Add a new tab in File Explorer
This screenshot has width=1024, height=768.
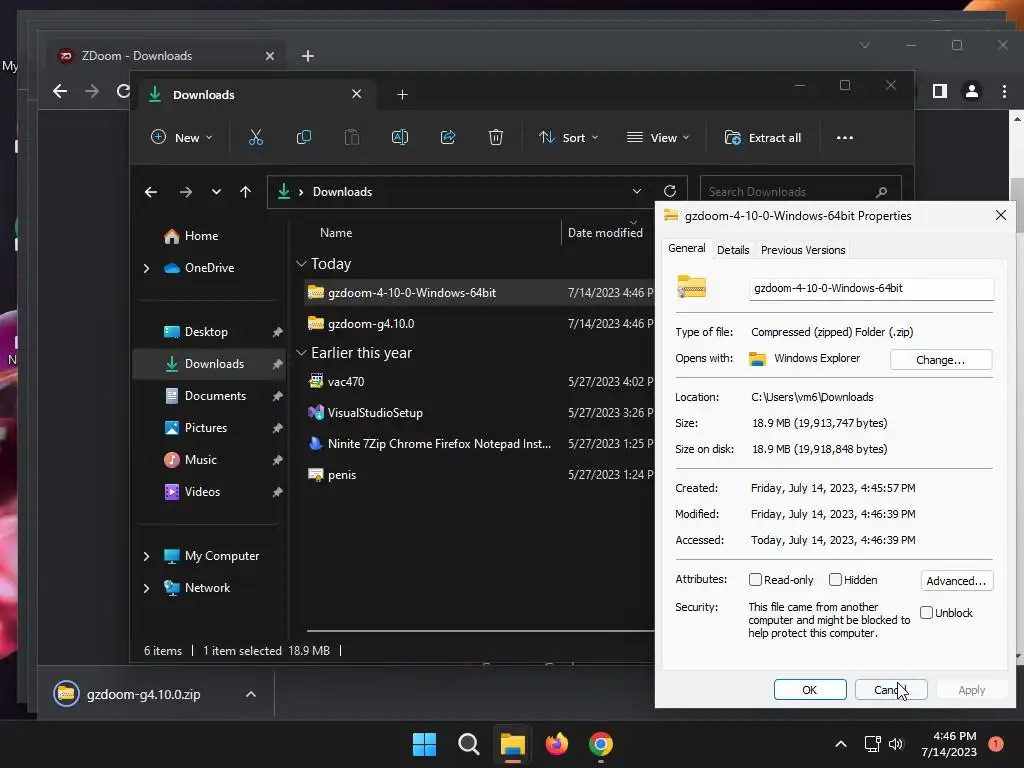click(402, 95)
